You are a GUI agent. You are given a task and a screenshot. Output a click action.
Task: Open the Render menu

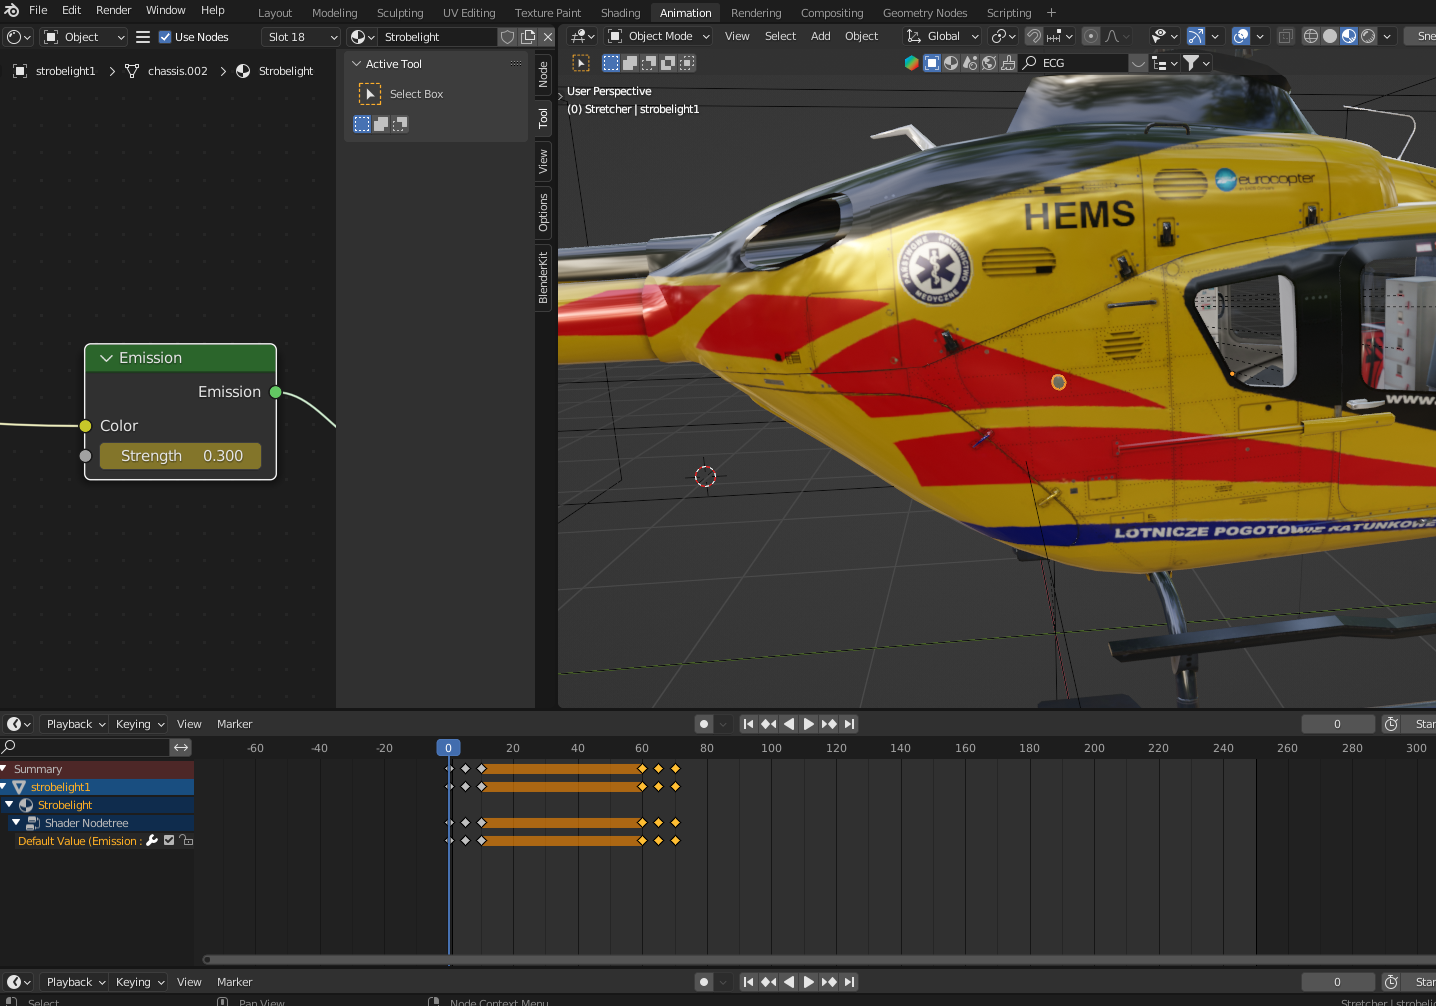(114, 10)
